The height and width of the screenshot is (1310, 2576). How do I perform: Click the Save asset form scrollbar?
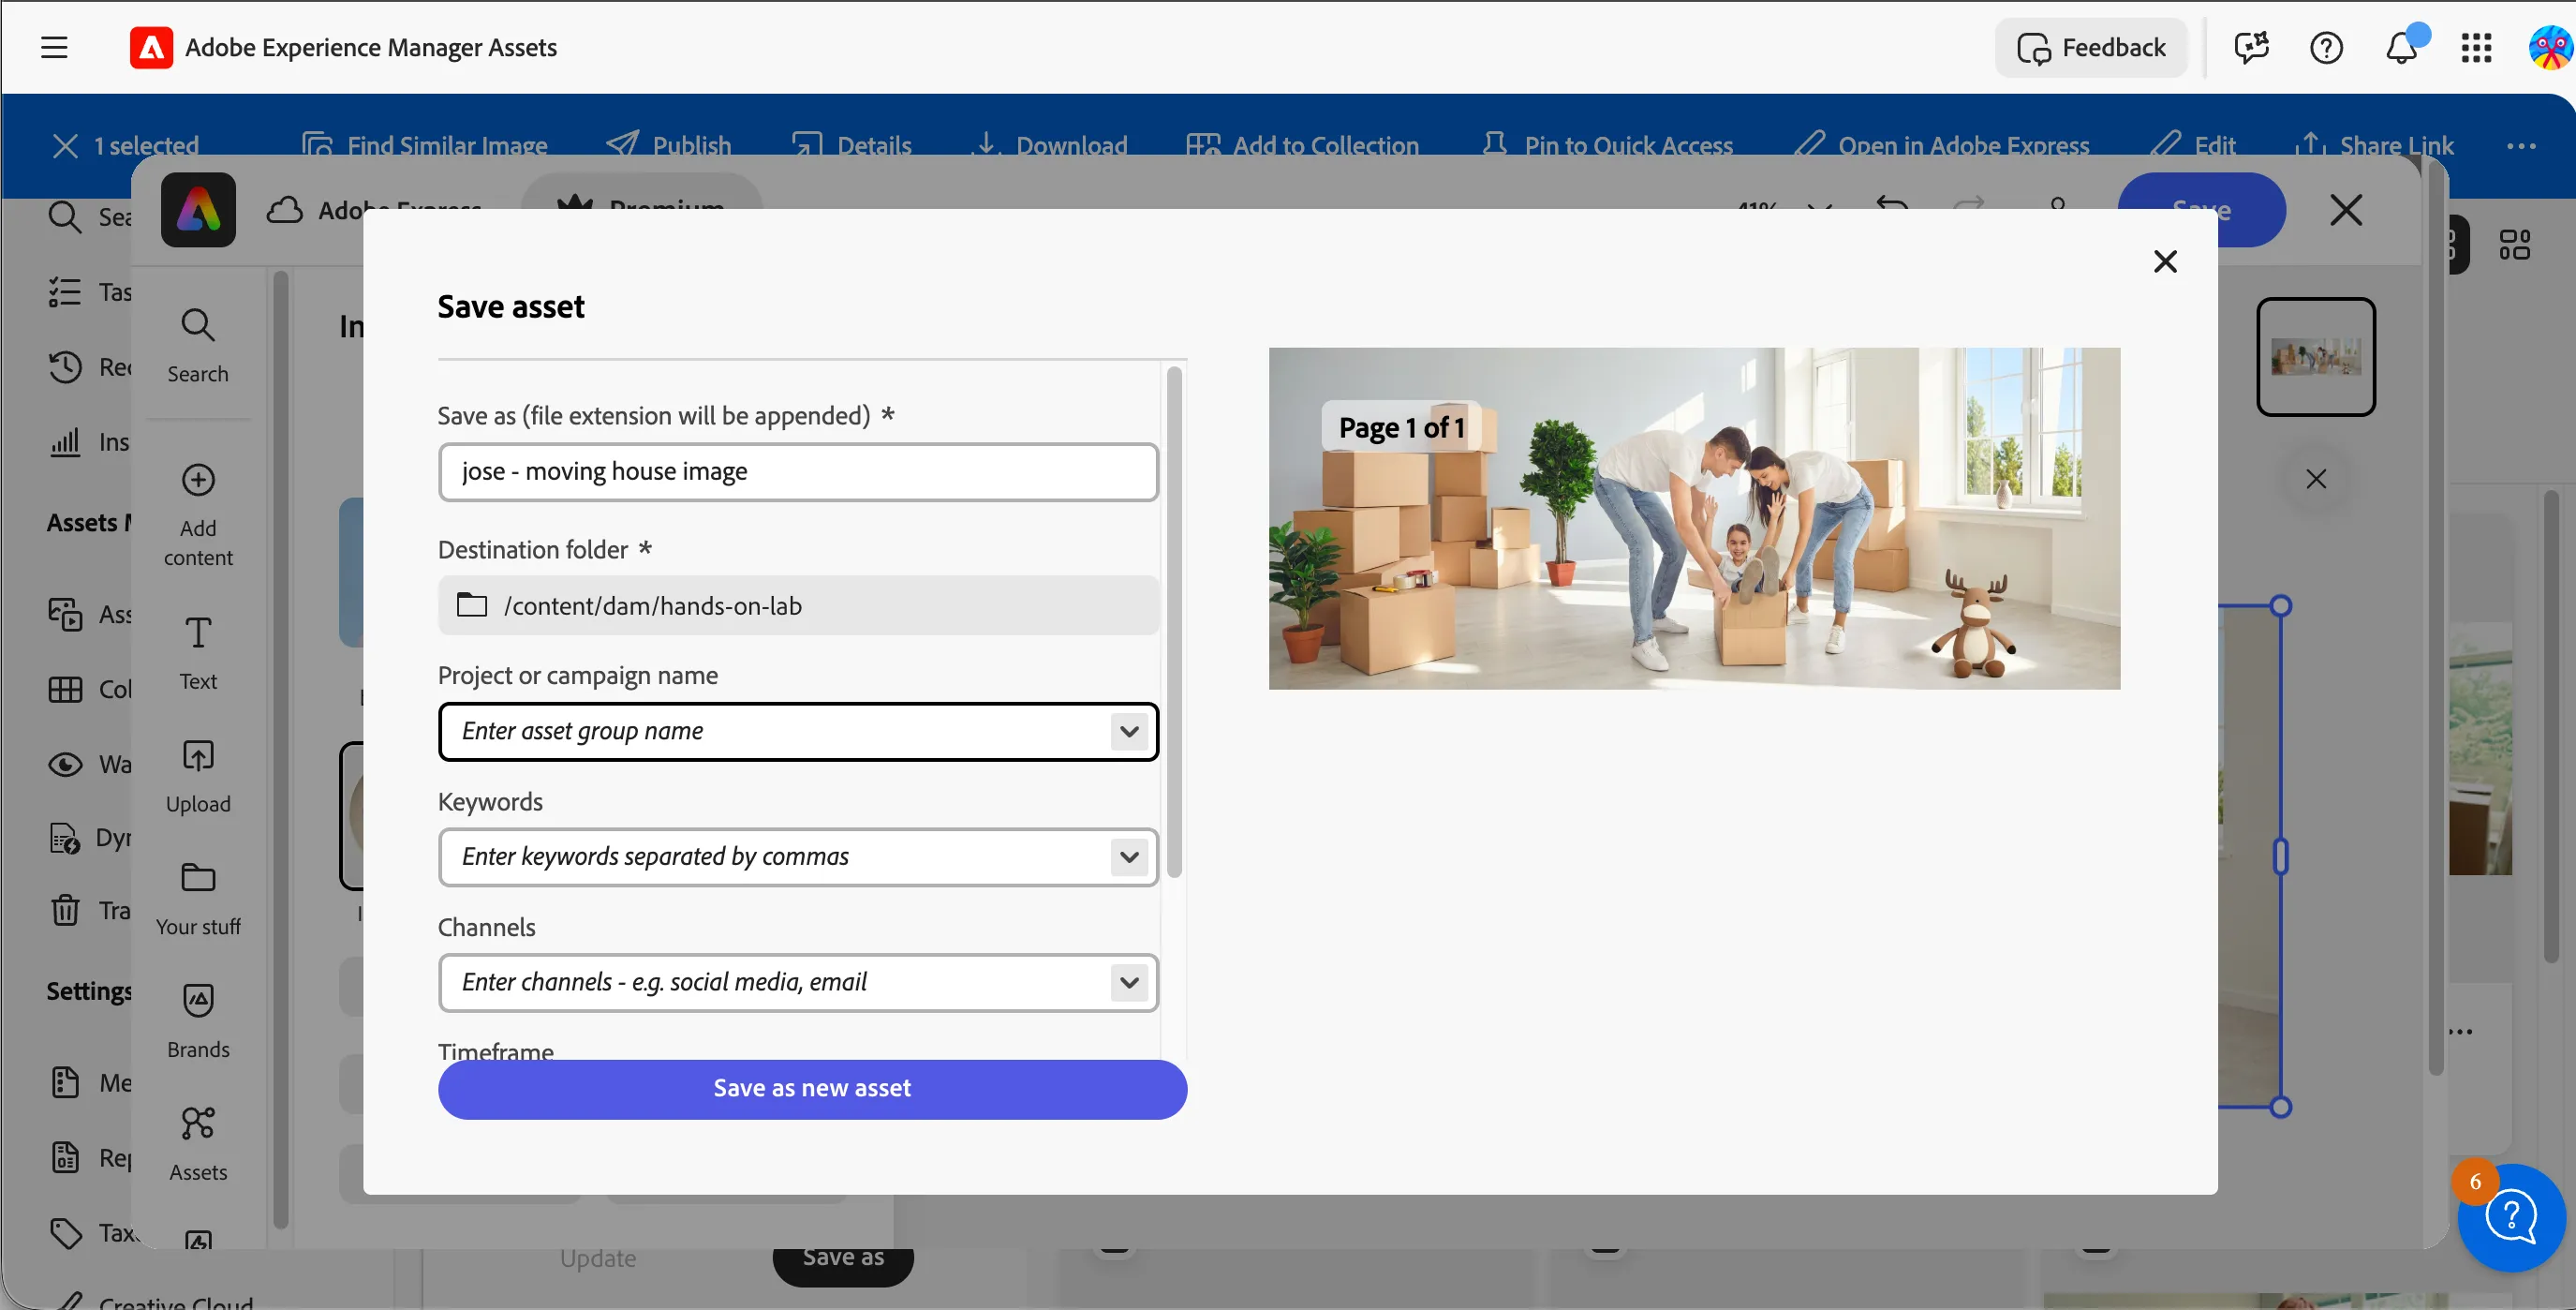point(1174,622)
